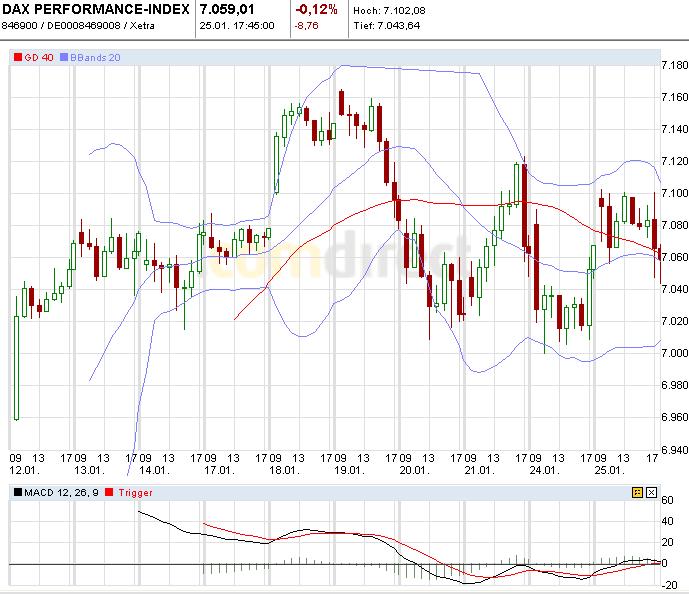Click the 17.01. date label
689x594 pixels.
click(x=220, y=471)
